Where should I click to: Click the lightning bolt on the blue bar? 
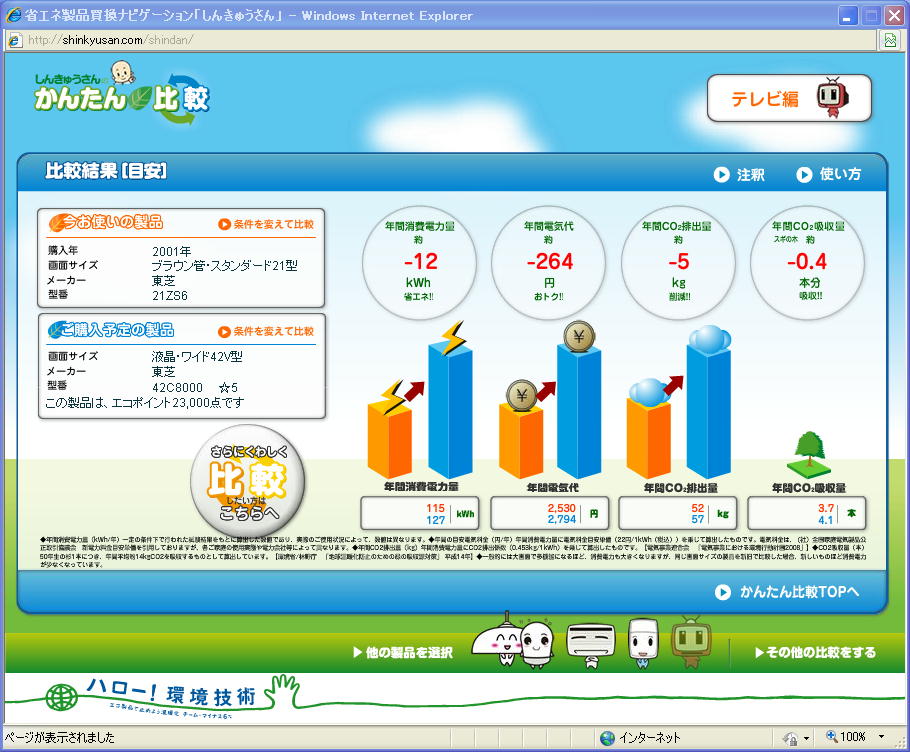coord(453,337)
